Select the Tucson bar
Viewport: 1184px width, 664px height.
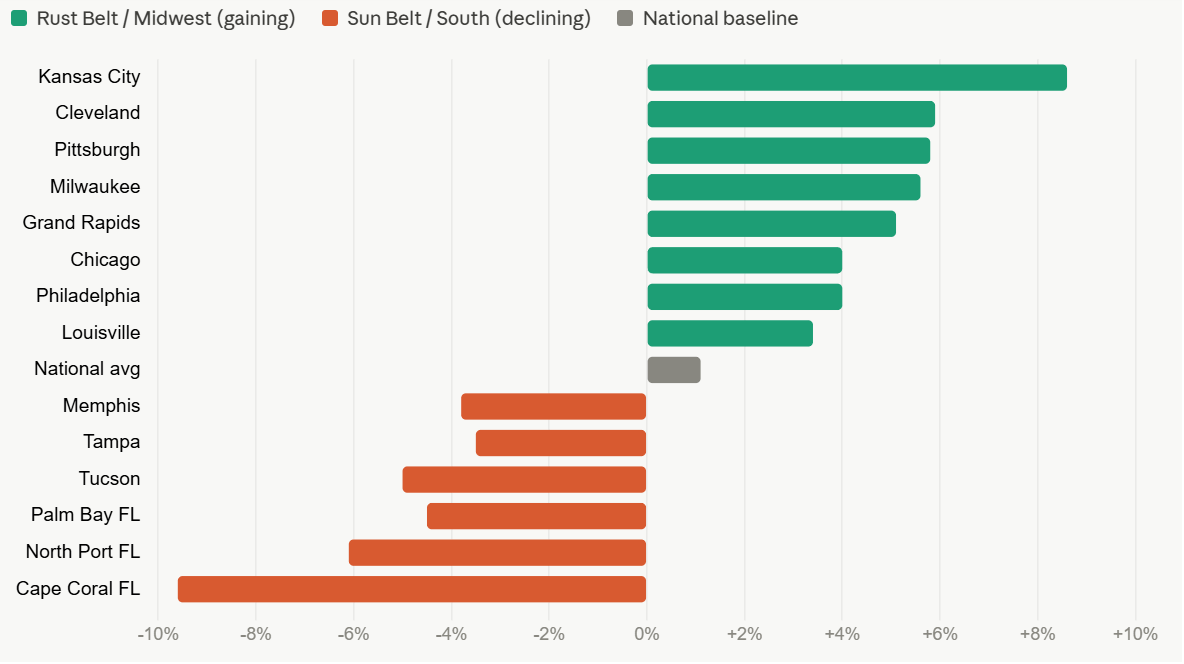pos(524,480)
